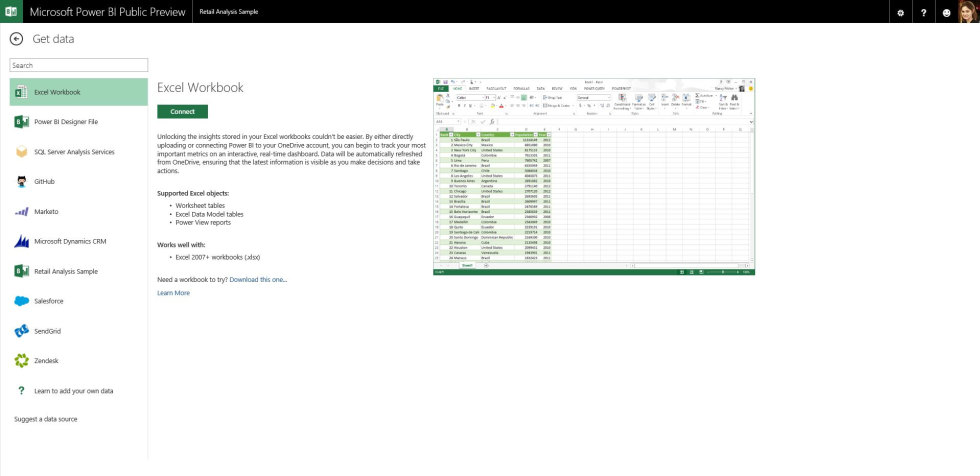Click Suggest a data source
This screenshot has width=980, height=476.
coord(46,419)
